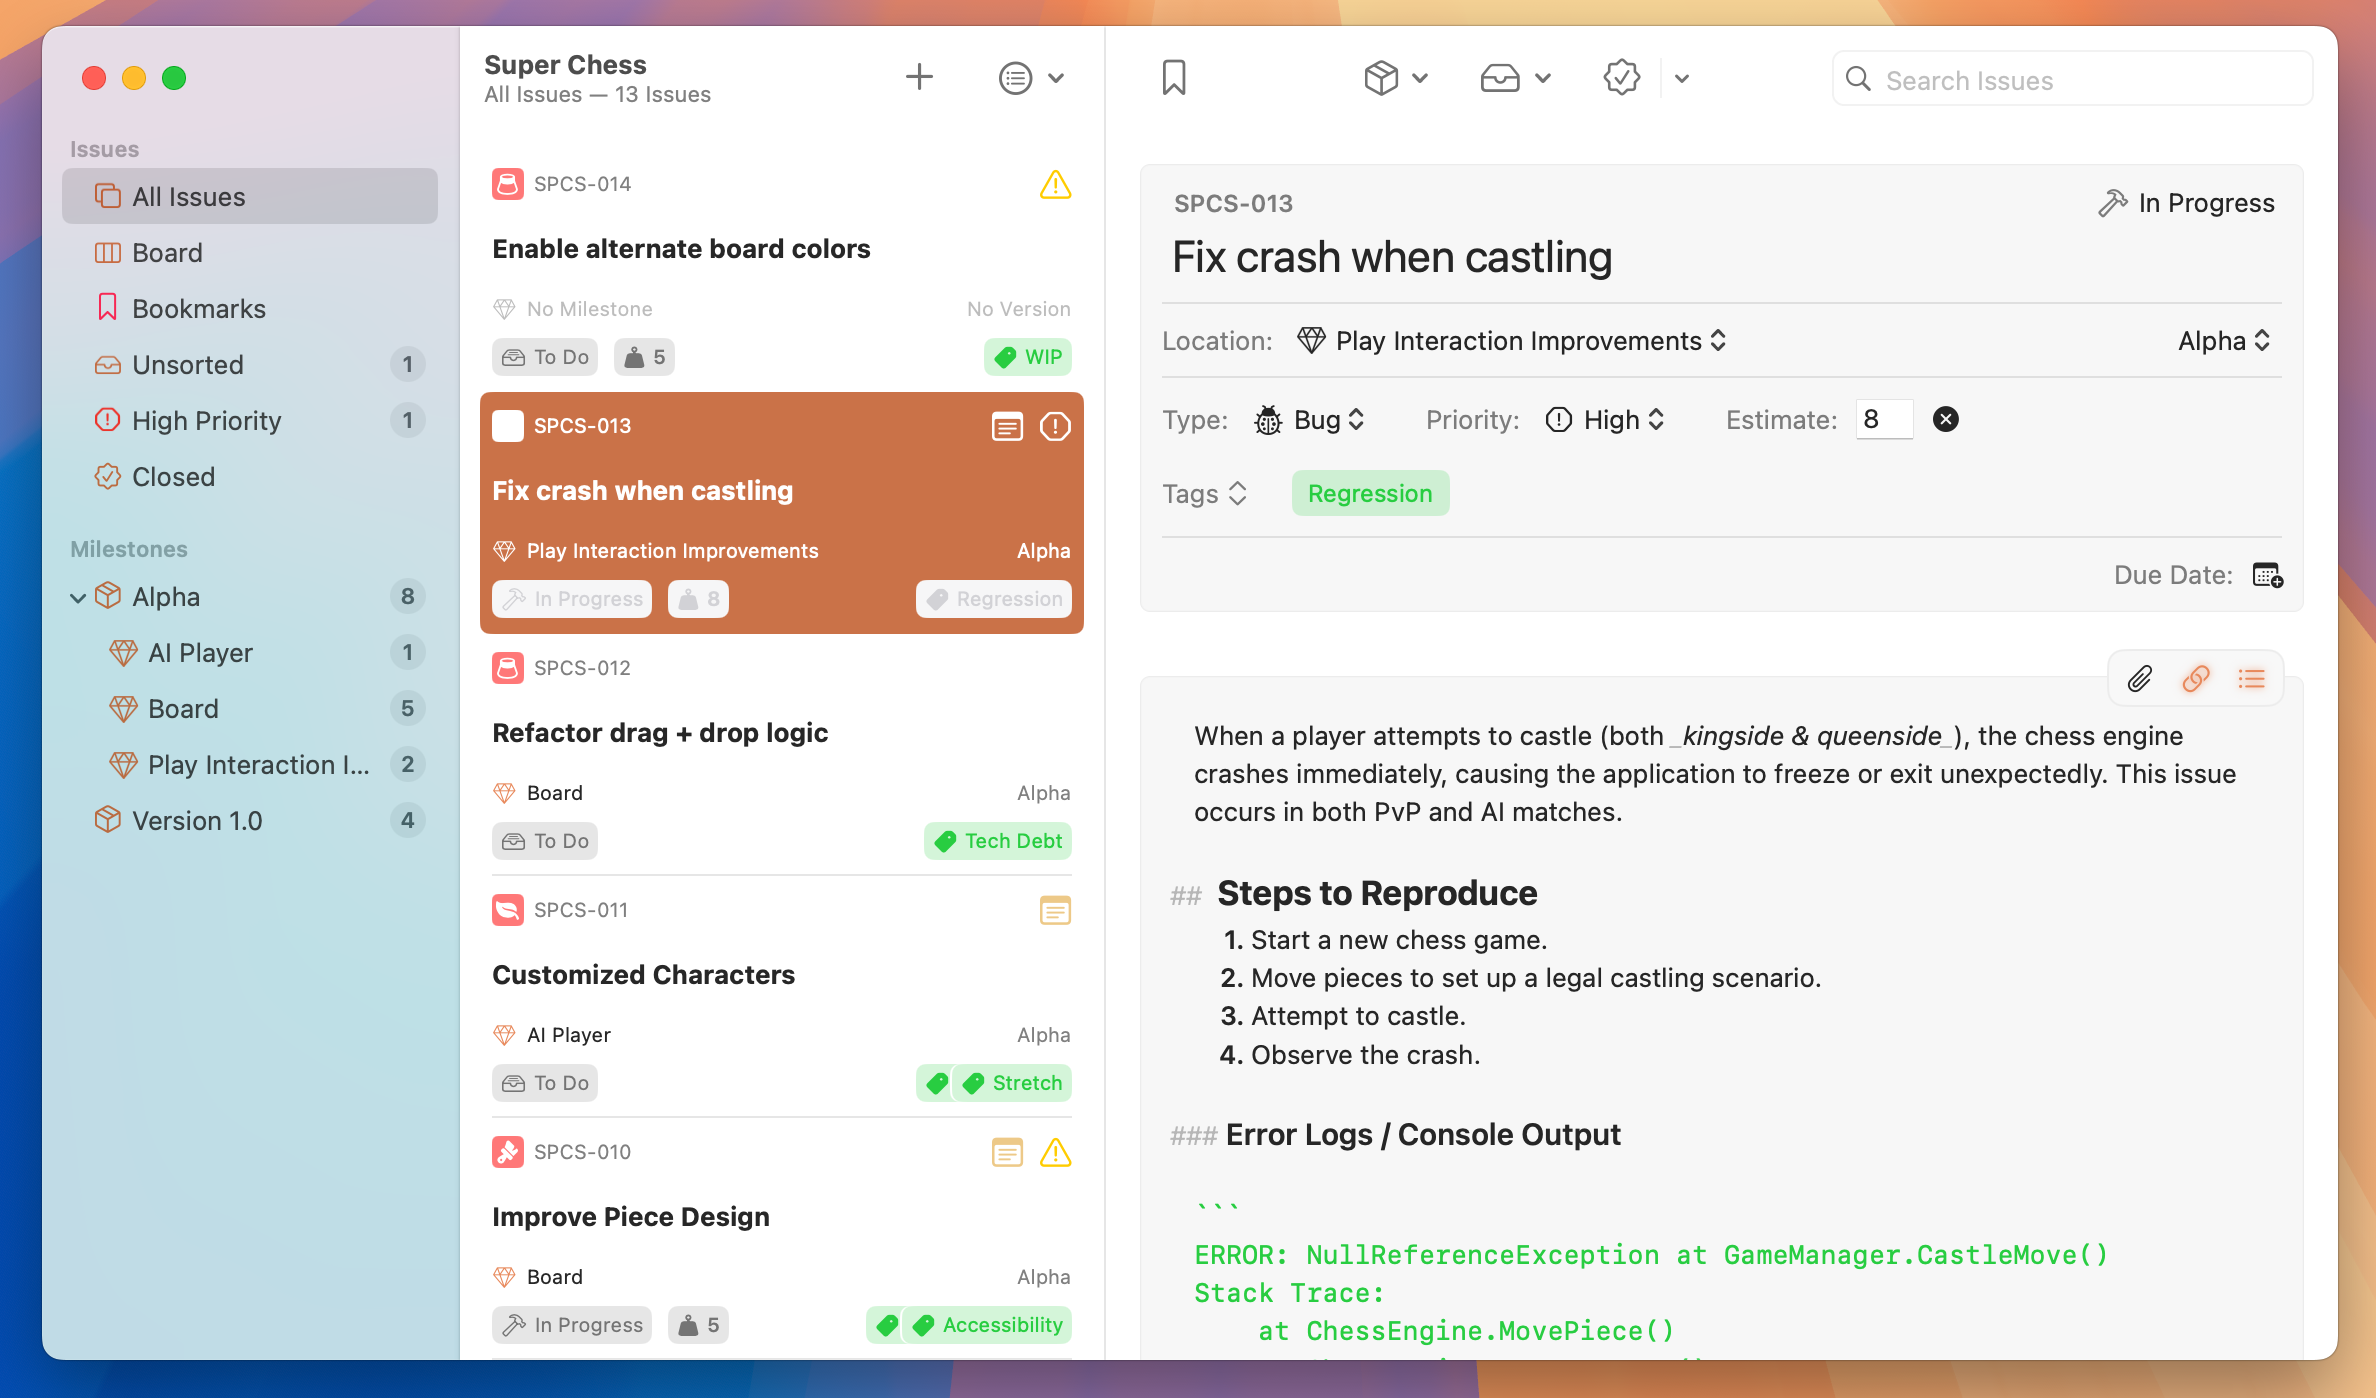Image resolution: width=2376 pixels, height=1398 pixels.
Task: Click the bookmark icon in the toolbar
Action: tap(1174, 77)
